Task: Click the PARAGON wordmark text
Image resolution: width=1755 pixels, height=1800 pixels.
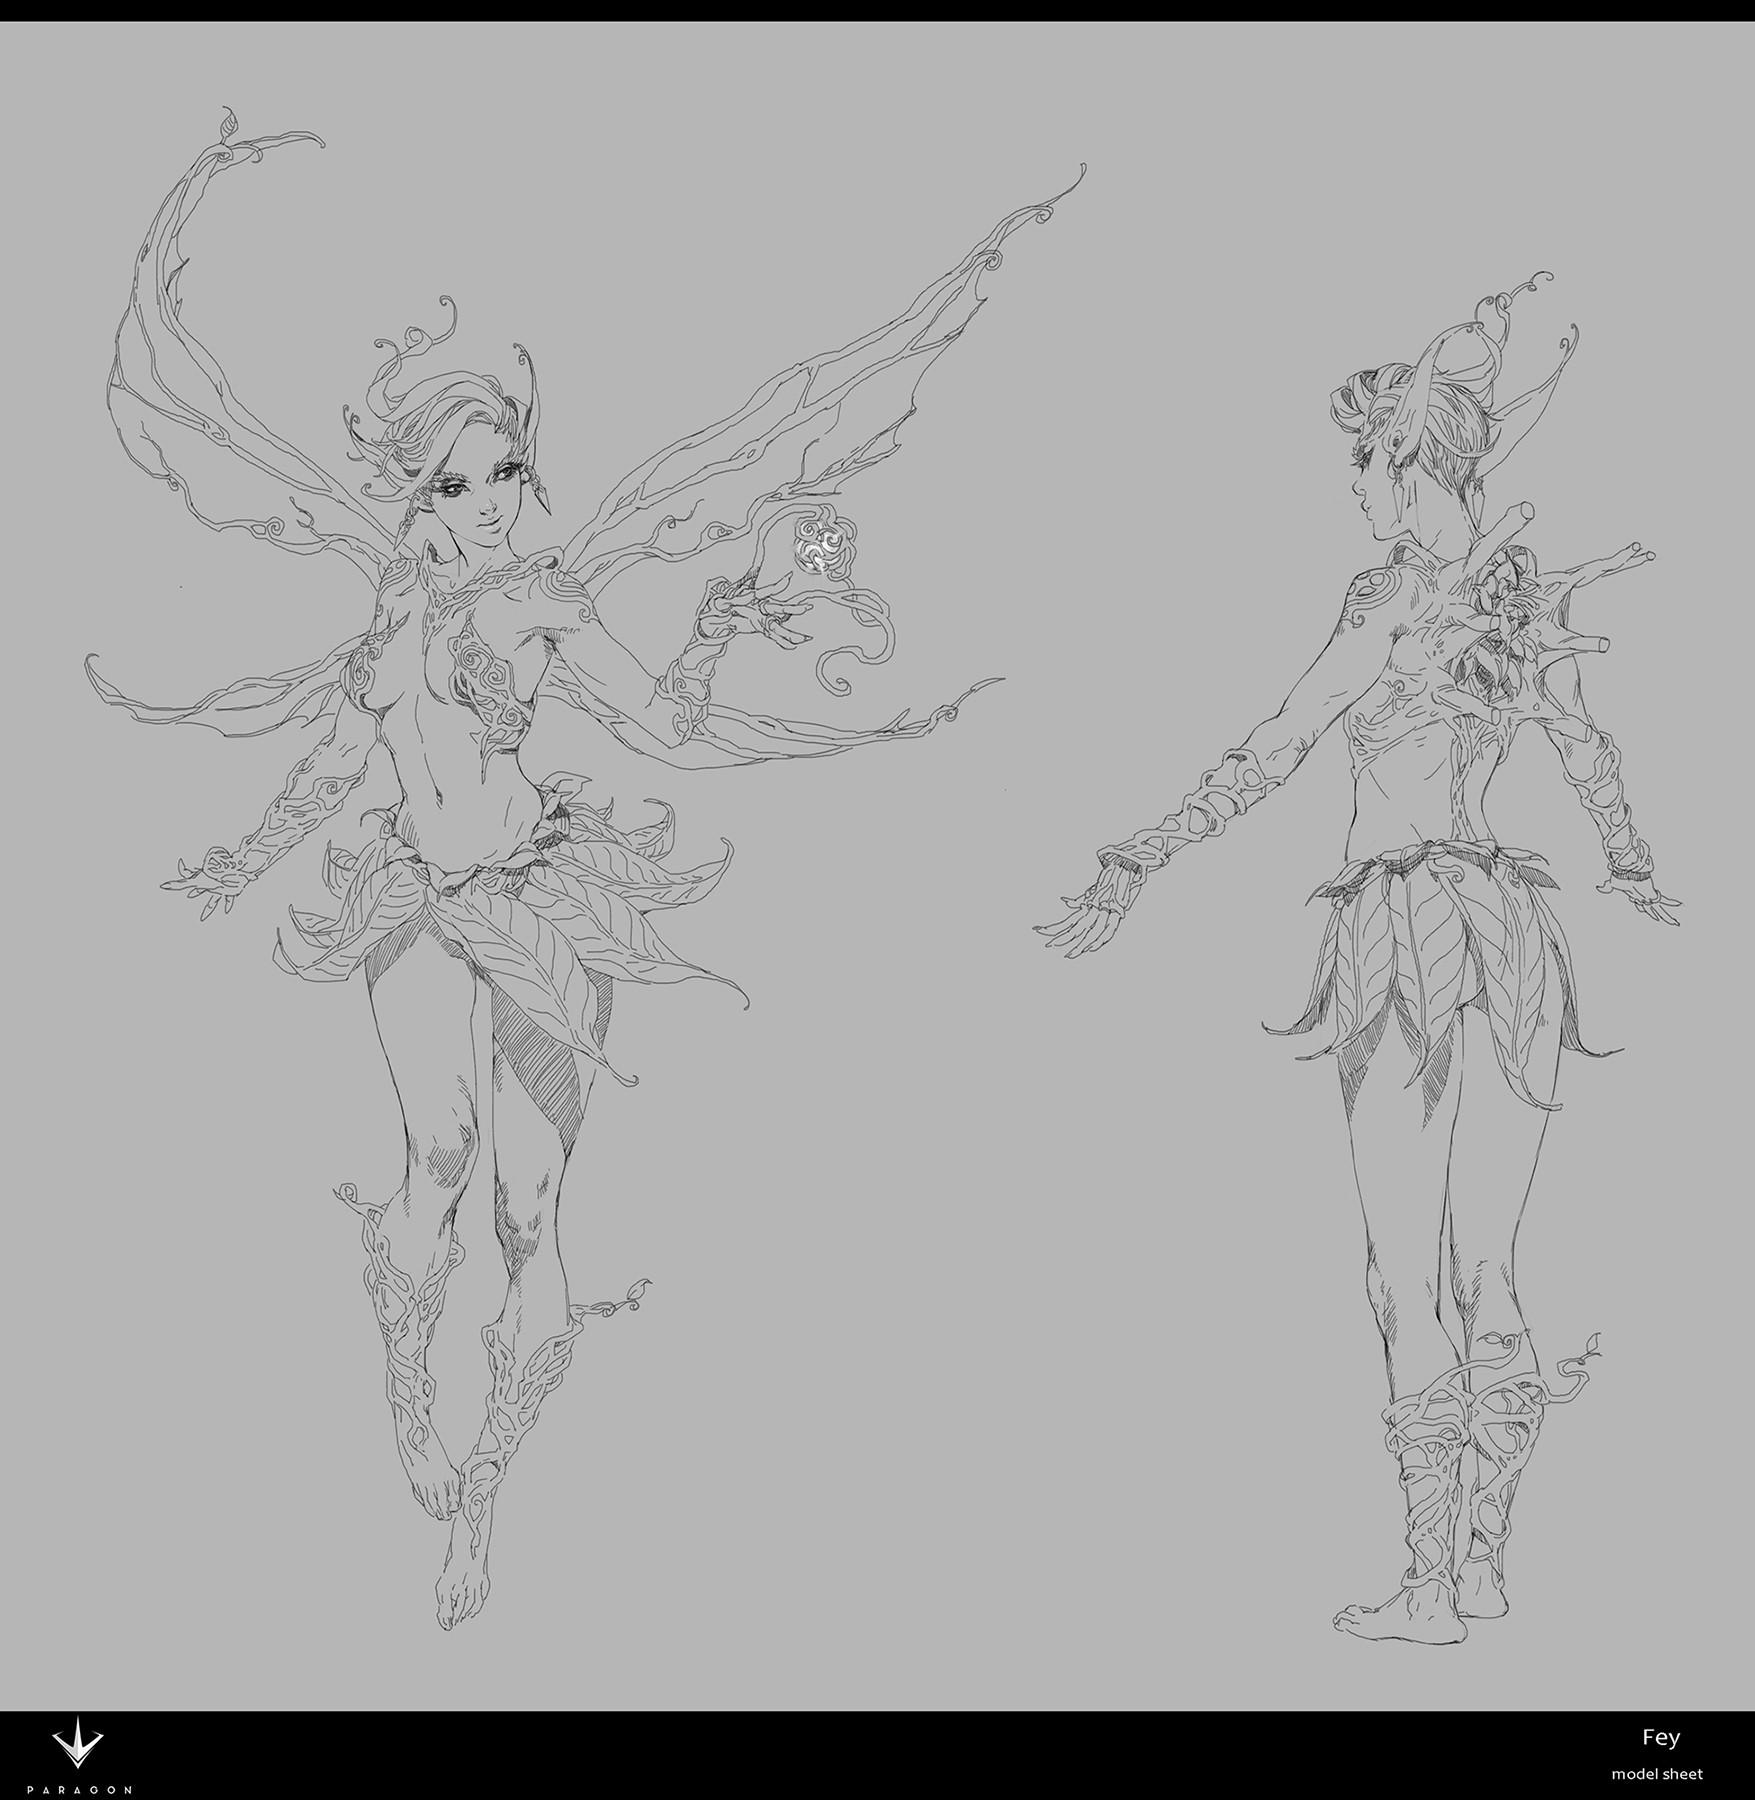Action: 78,1789
